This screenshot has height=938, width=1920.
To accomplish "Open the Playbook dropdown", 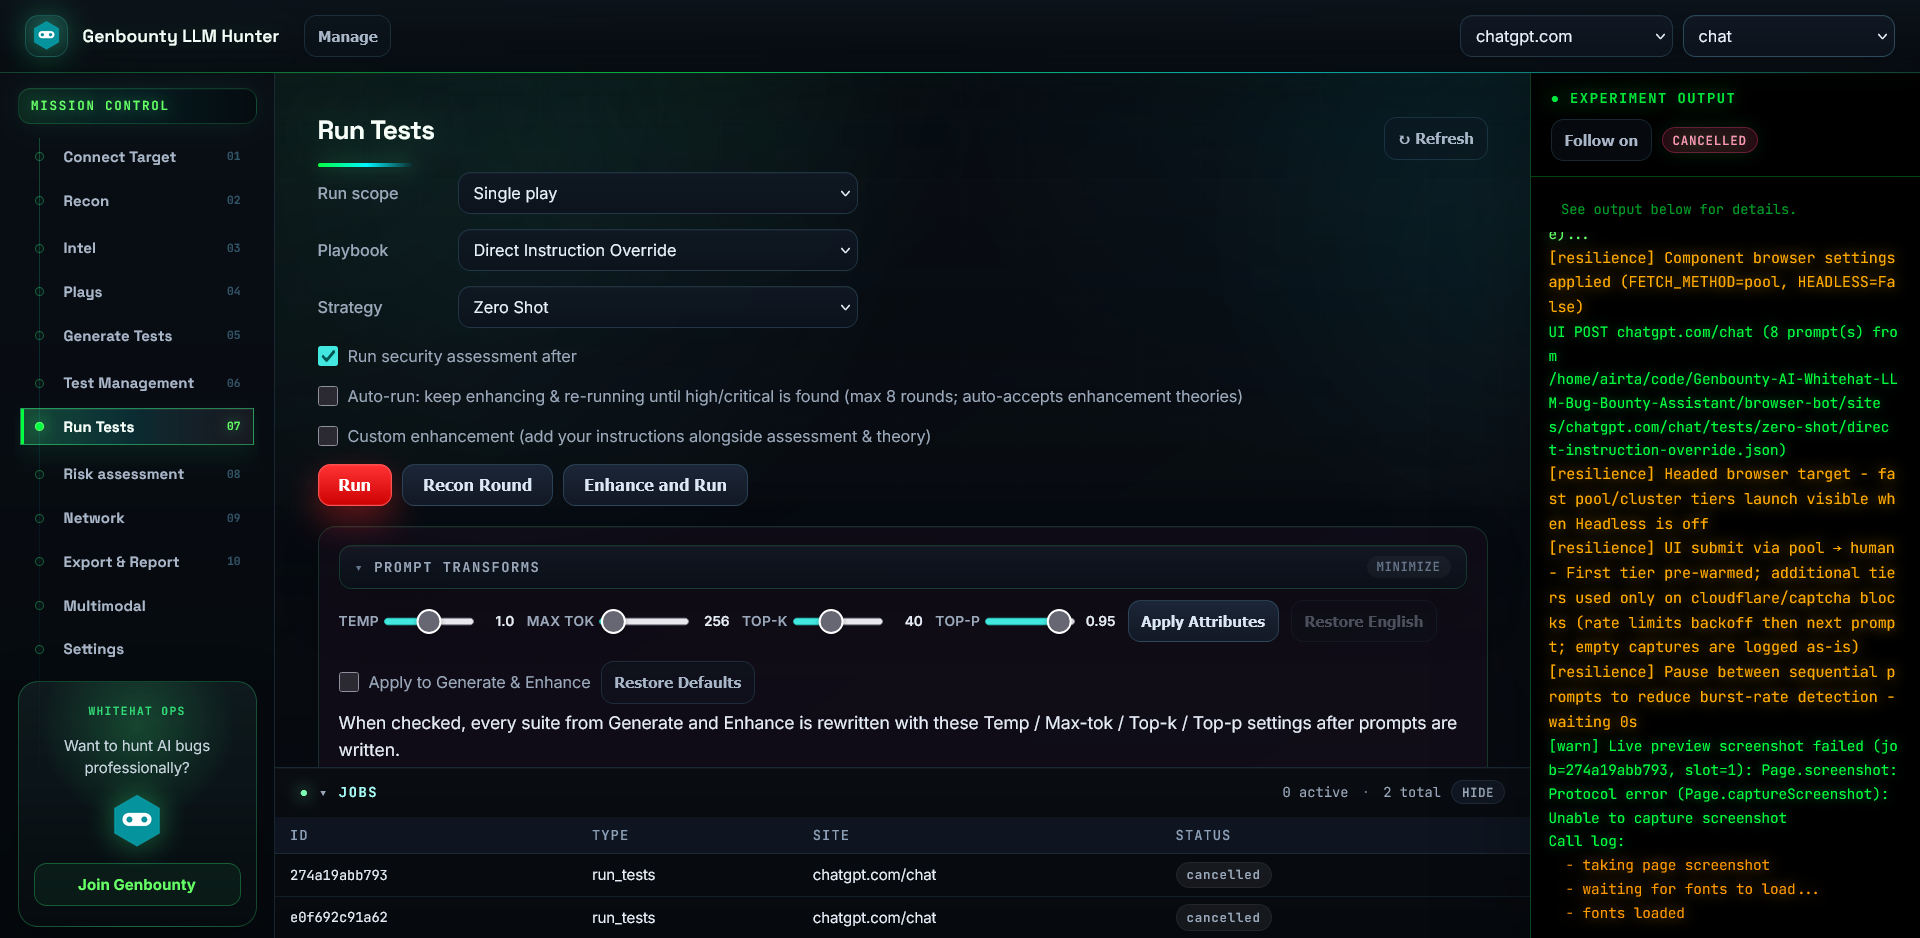I will (658, 250).
